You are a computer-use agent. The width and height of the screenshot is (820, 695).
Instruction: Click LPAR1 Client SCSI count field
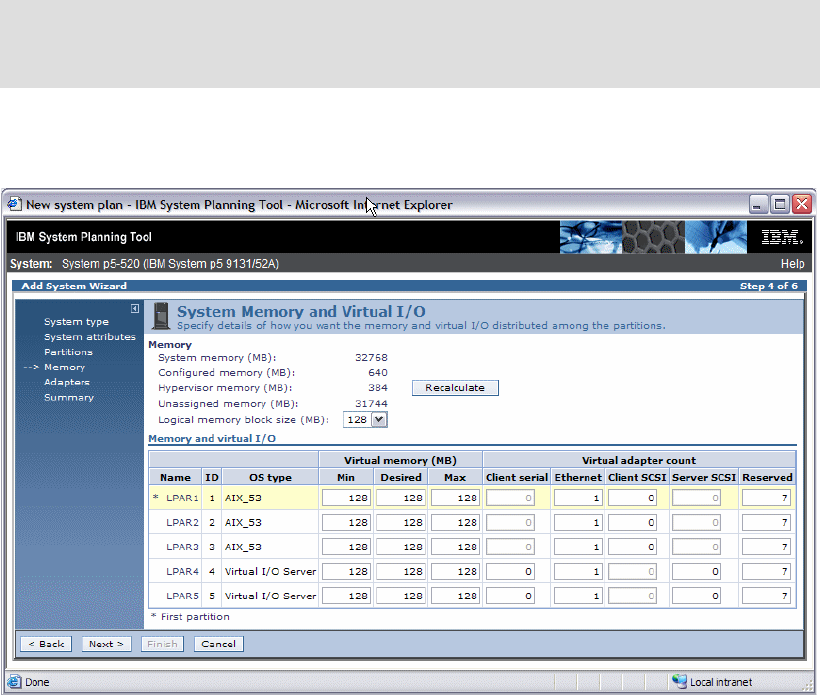632,498
